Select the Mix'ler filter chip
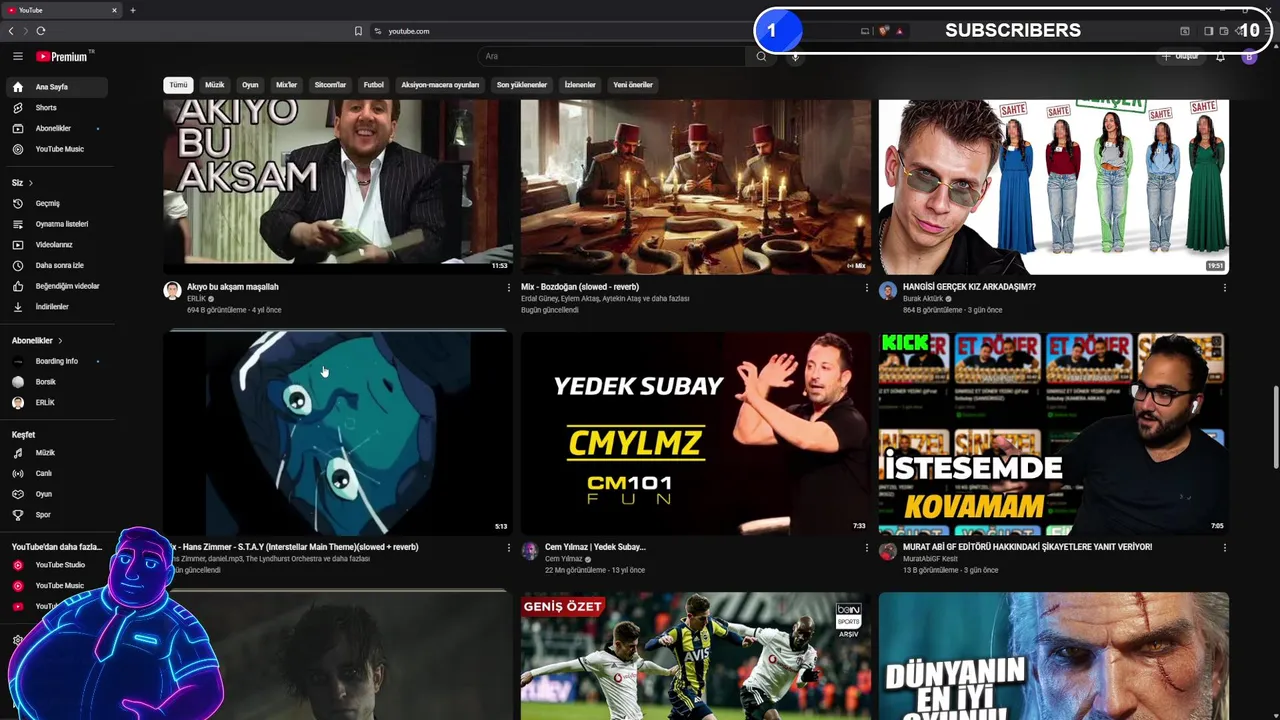The height and width of the screenshot is (720, 1280). tap(287, 85)
